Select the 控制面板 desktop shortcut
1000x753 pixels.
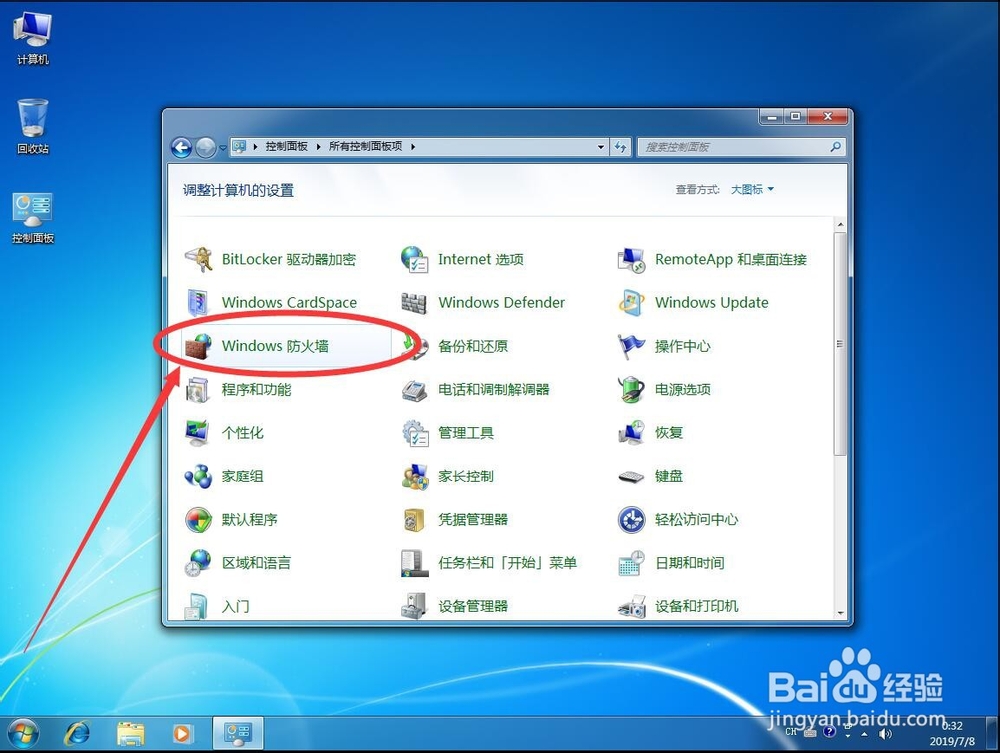(x=33, y=218)
